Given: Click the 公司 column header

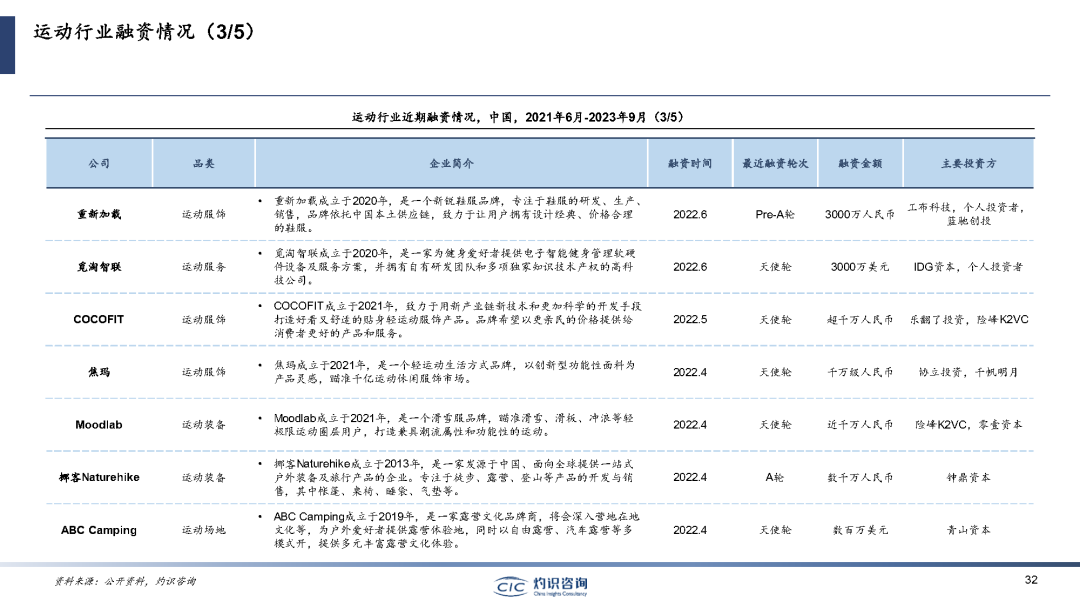Looking at the screenshot, I should 99,163.
